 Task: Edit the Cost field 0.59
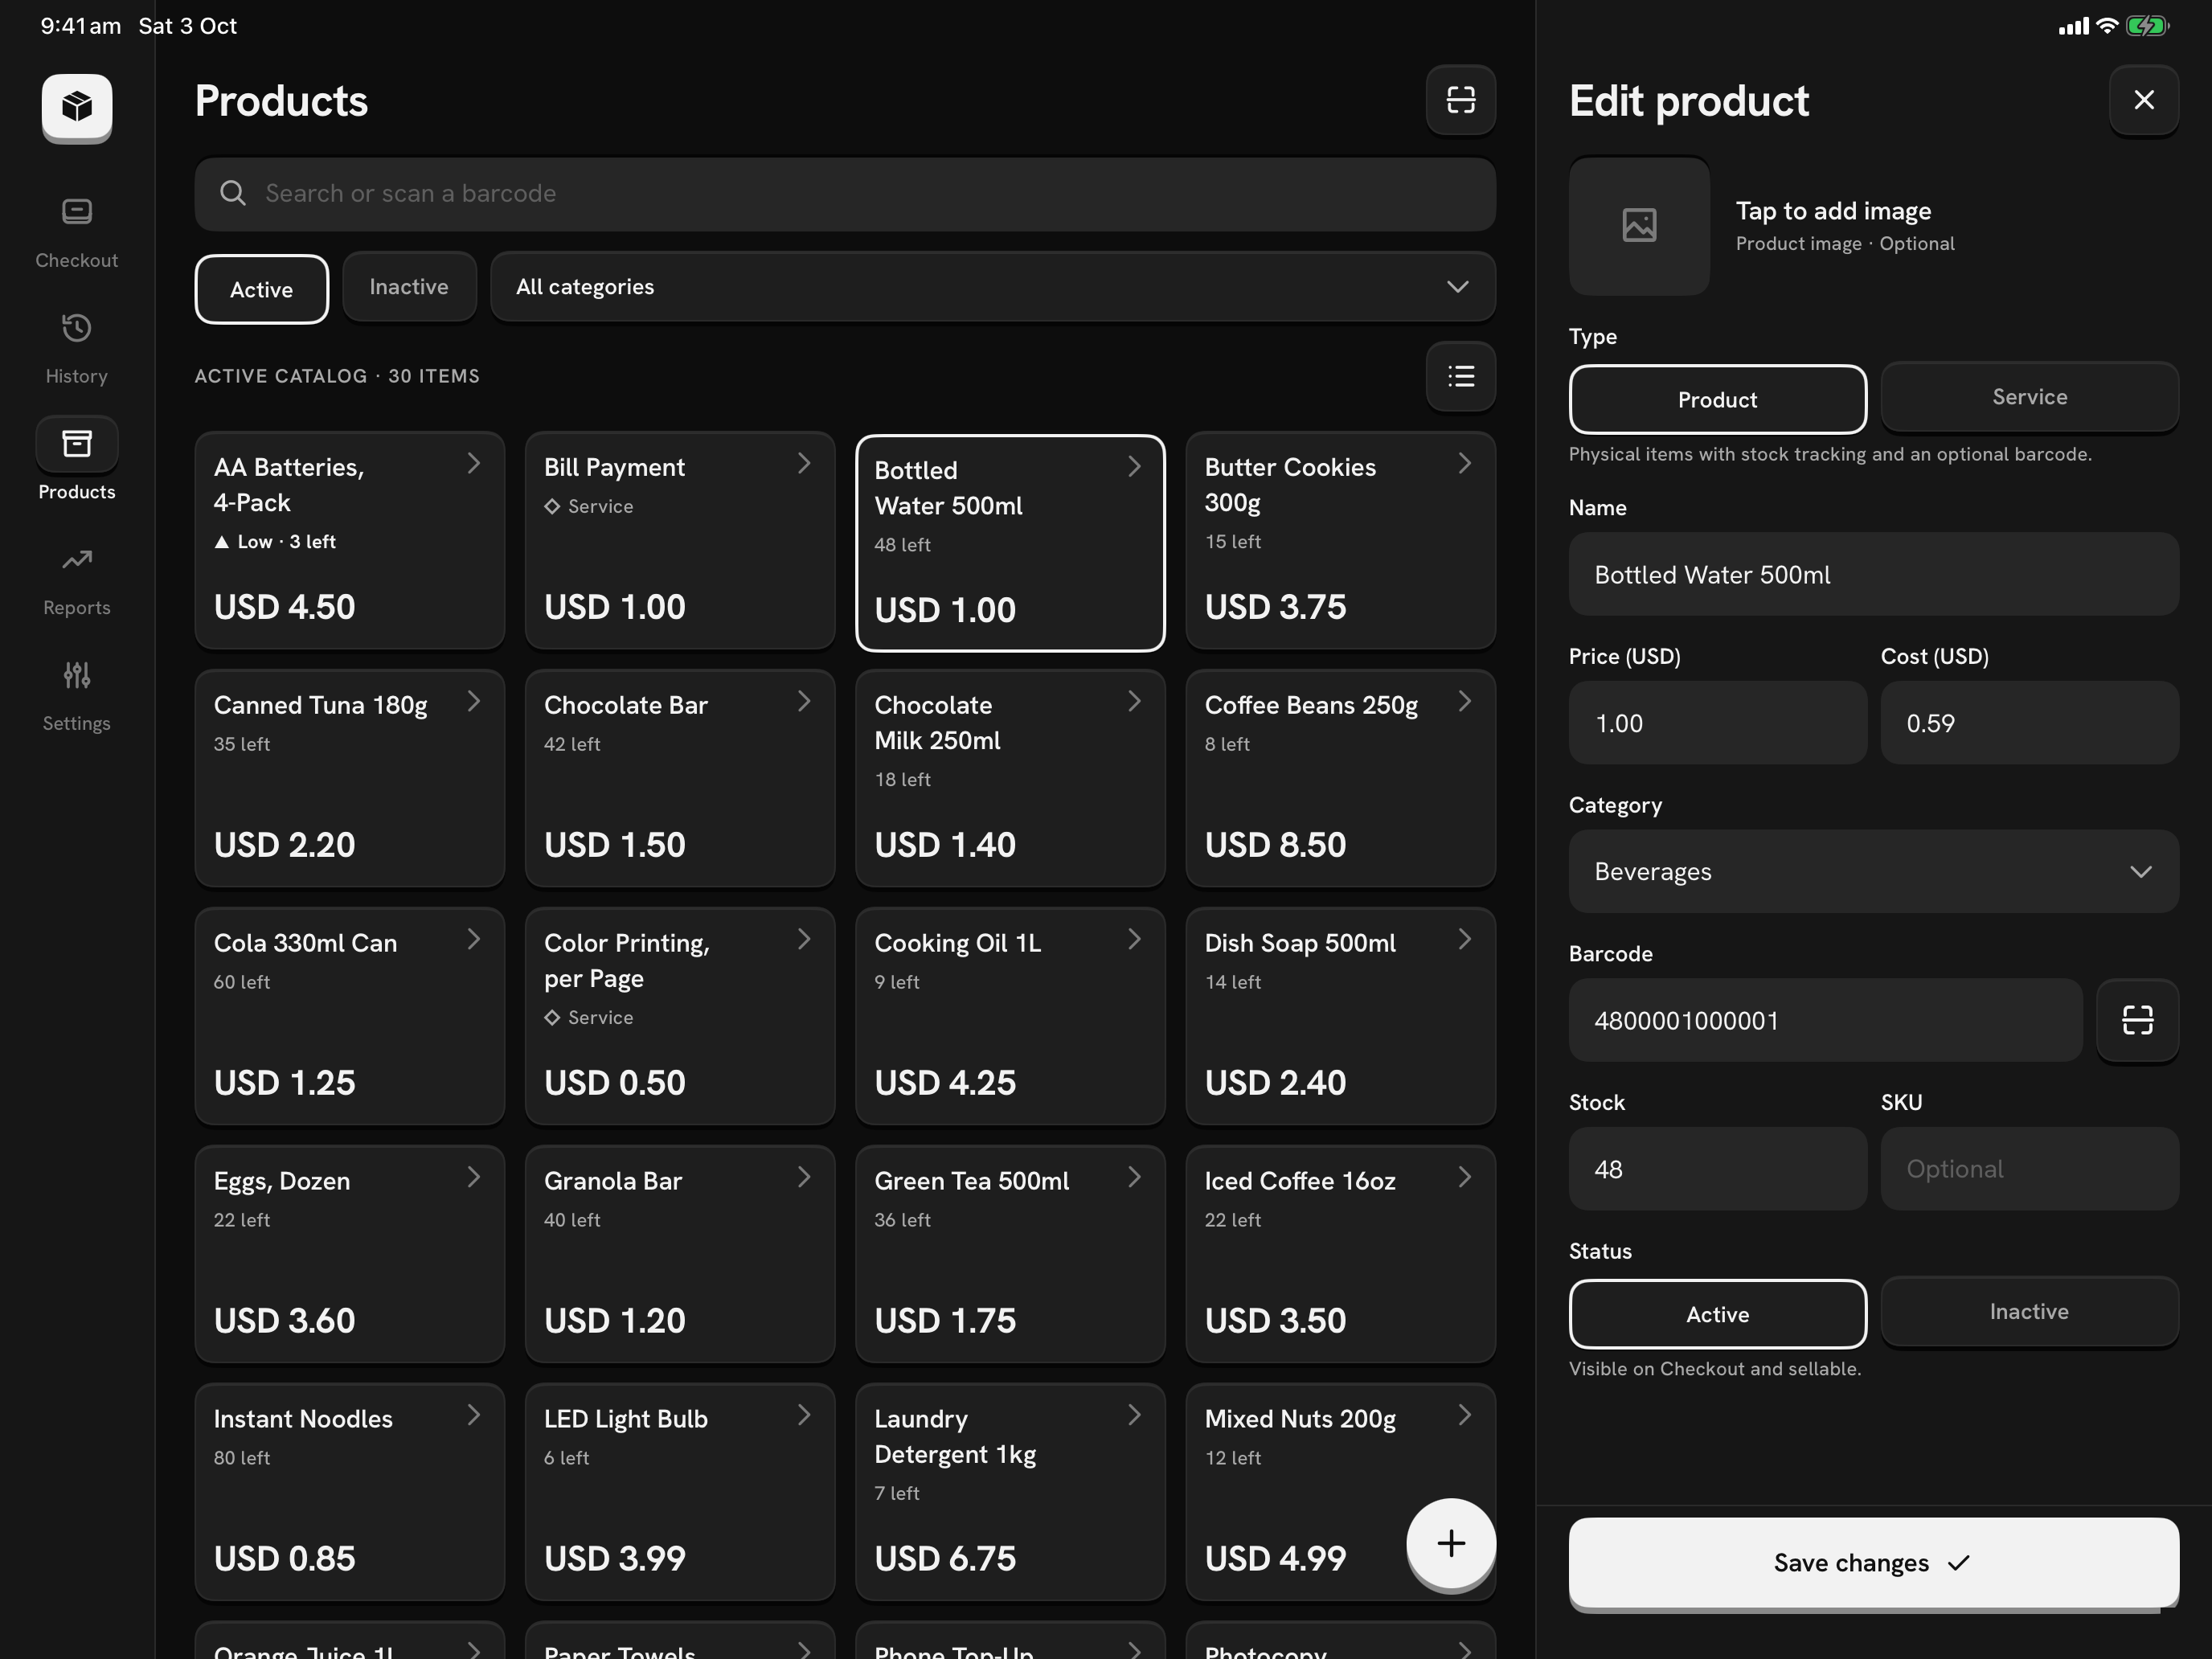click(2030, 723)
